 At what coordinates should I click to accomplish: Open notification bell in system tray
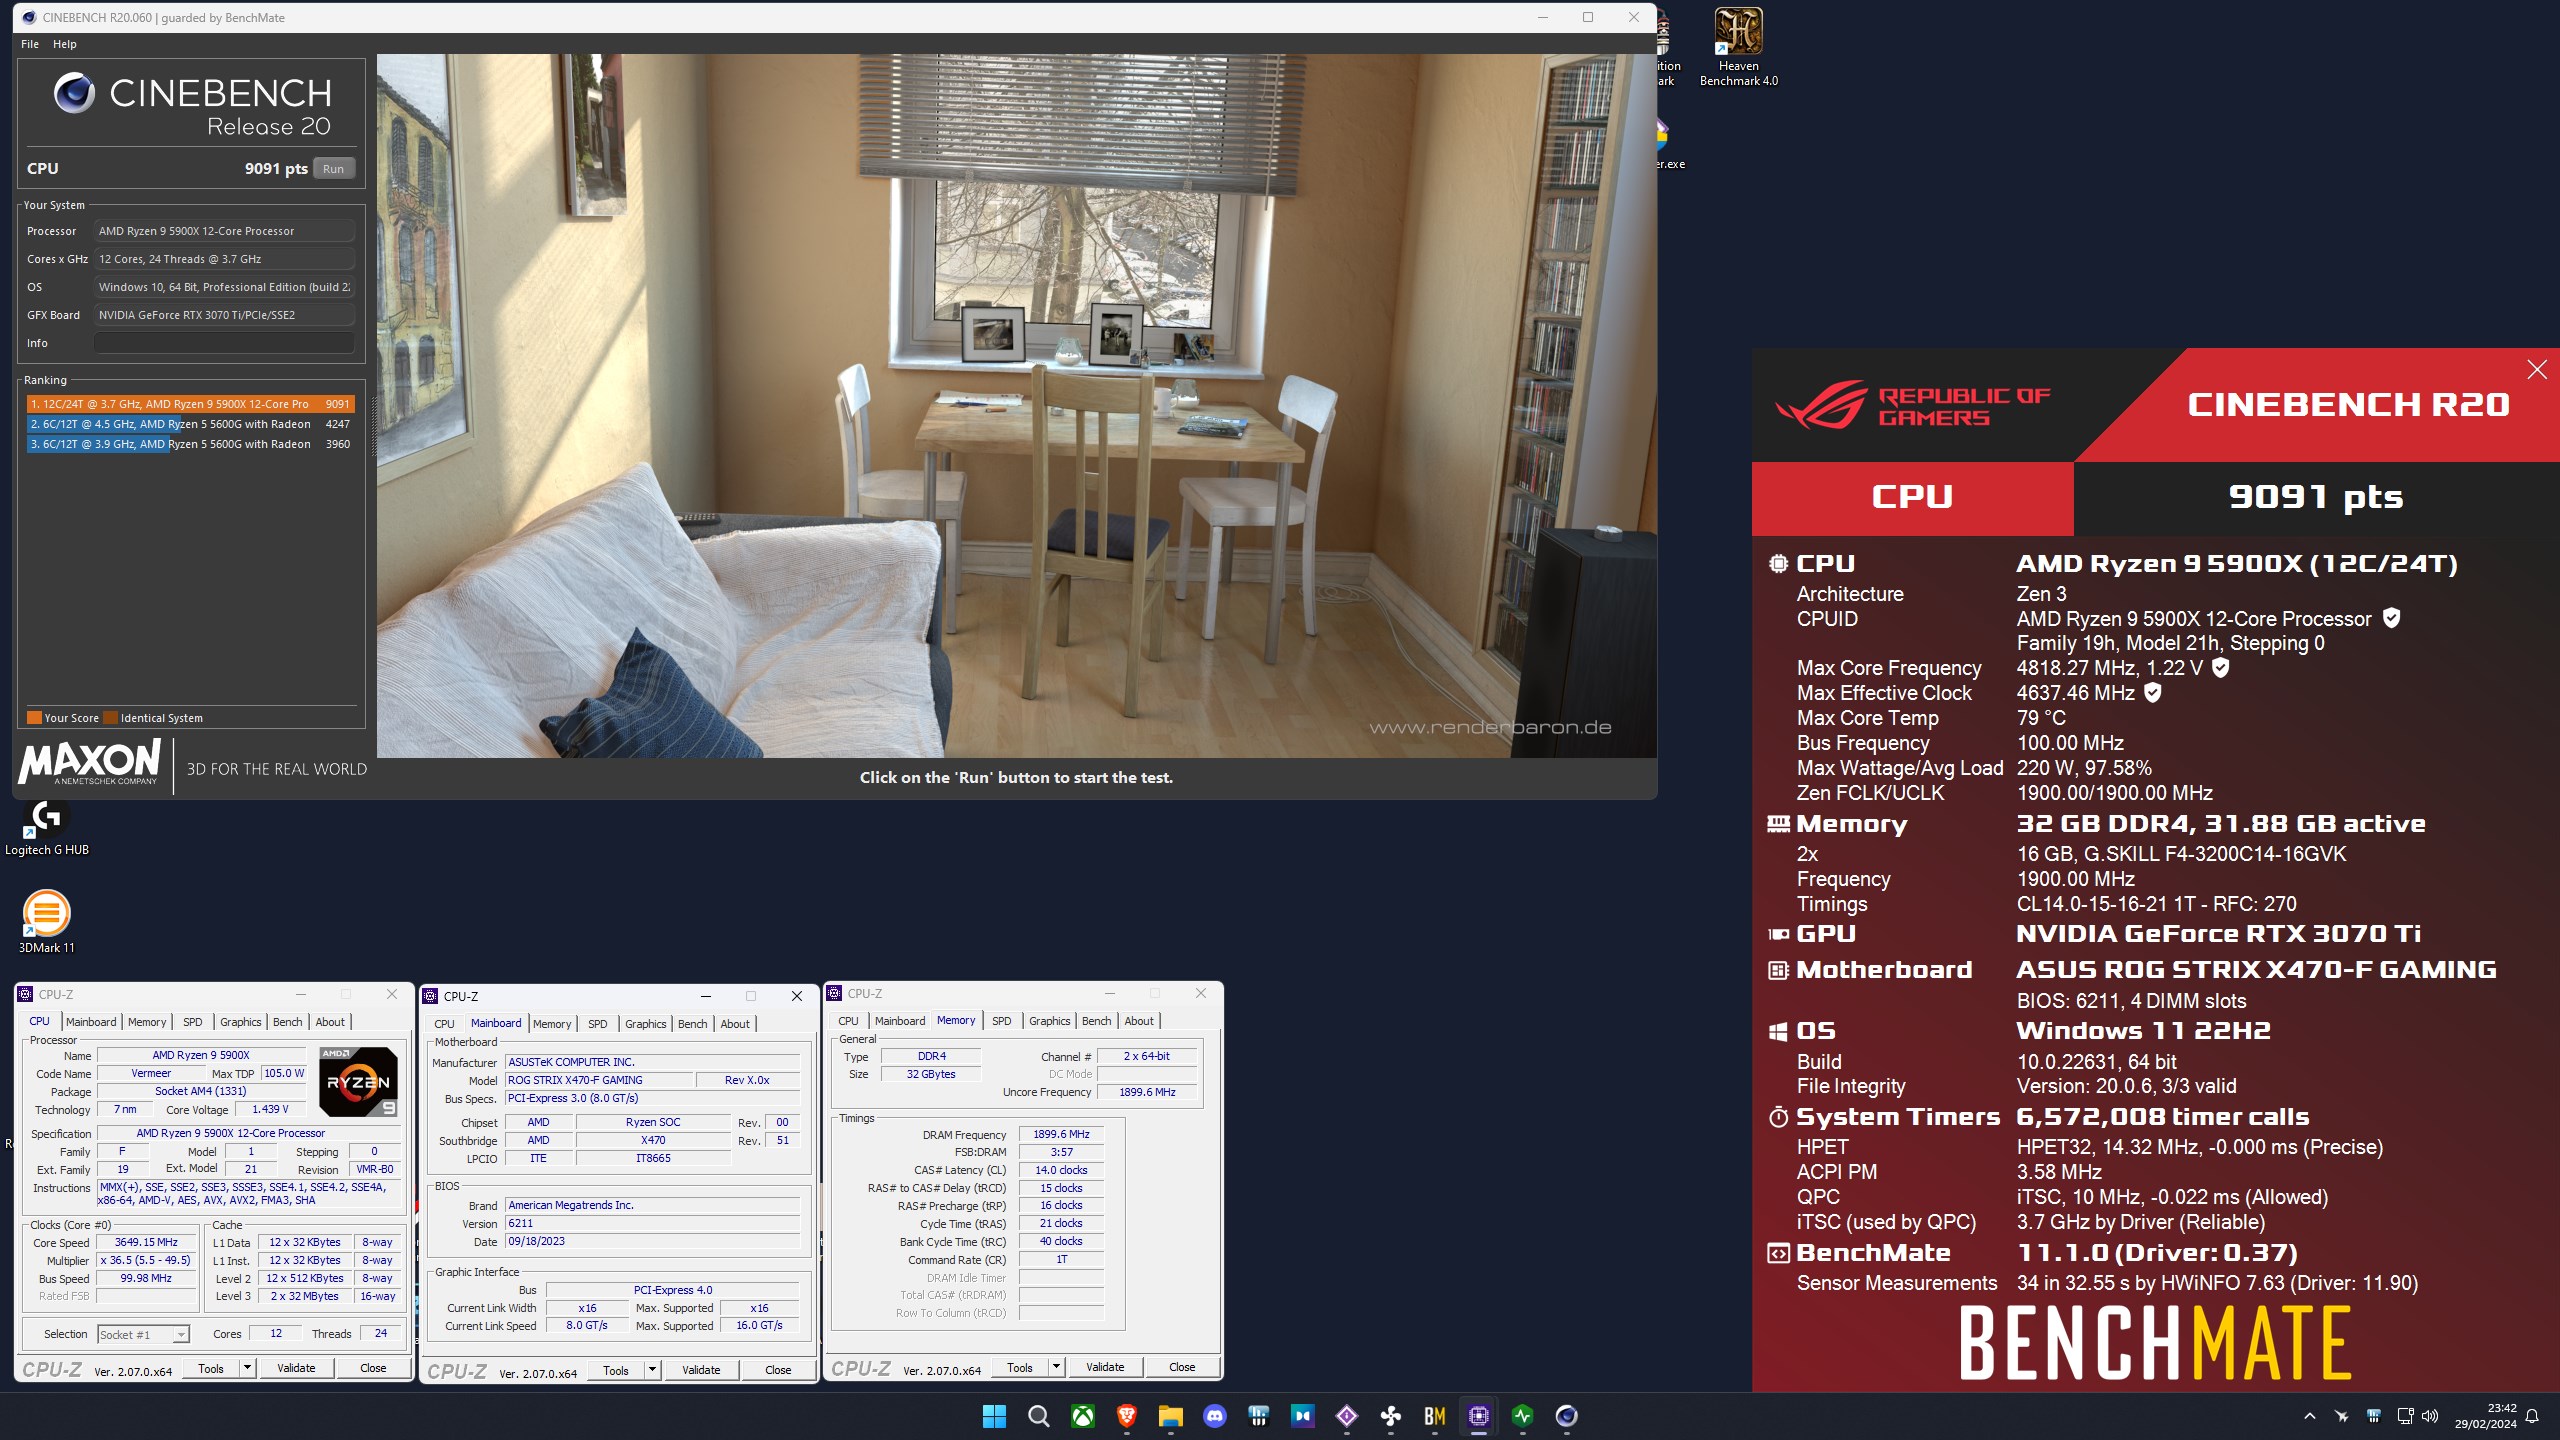[x=2532, y=1416]
